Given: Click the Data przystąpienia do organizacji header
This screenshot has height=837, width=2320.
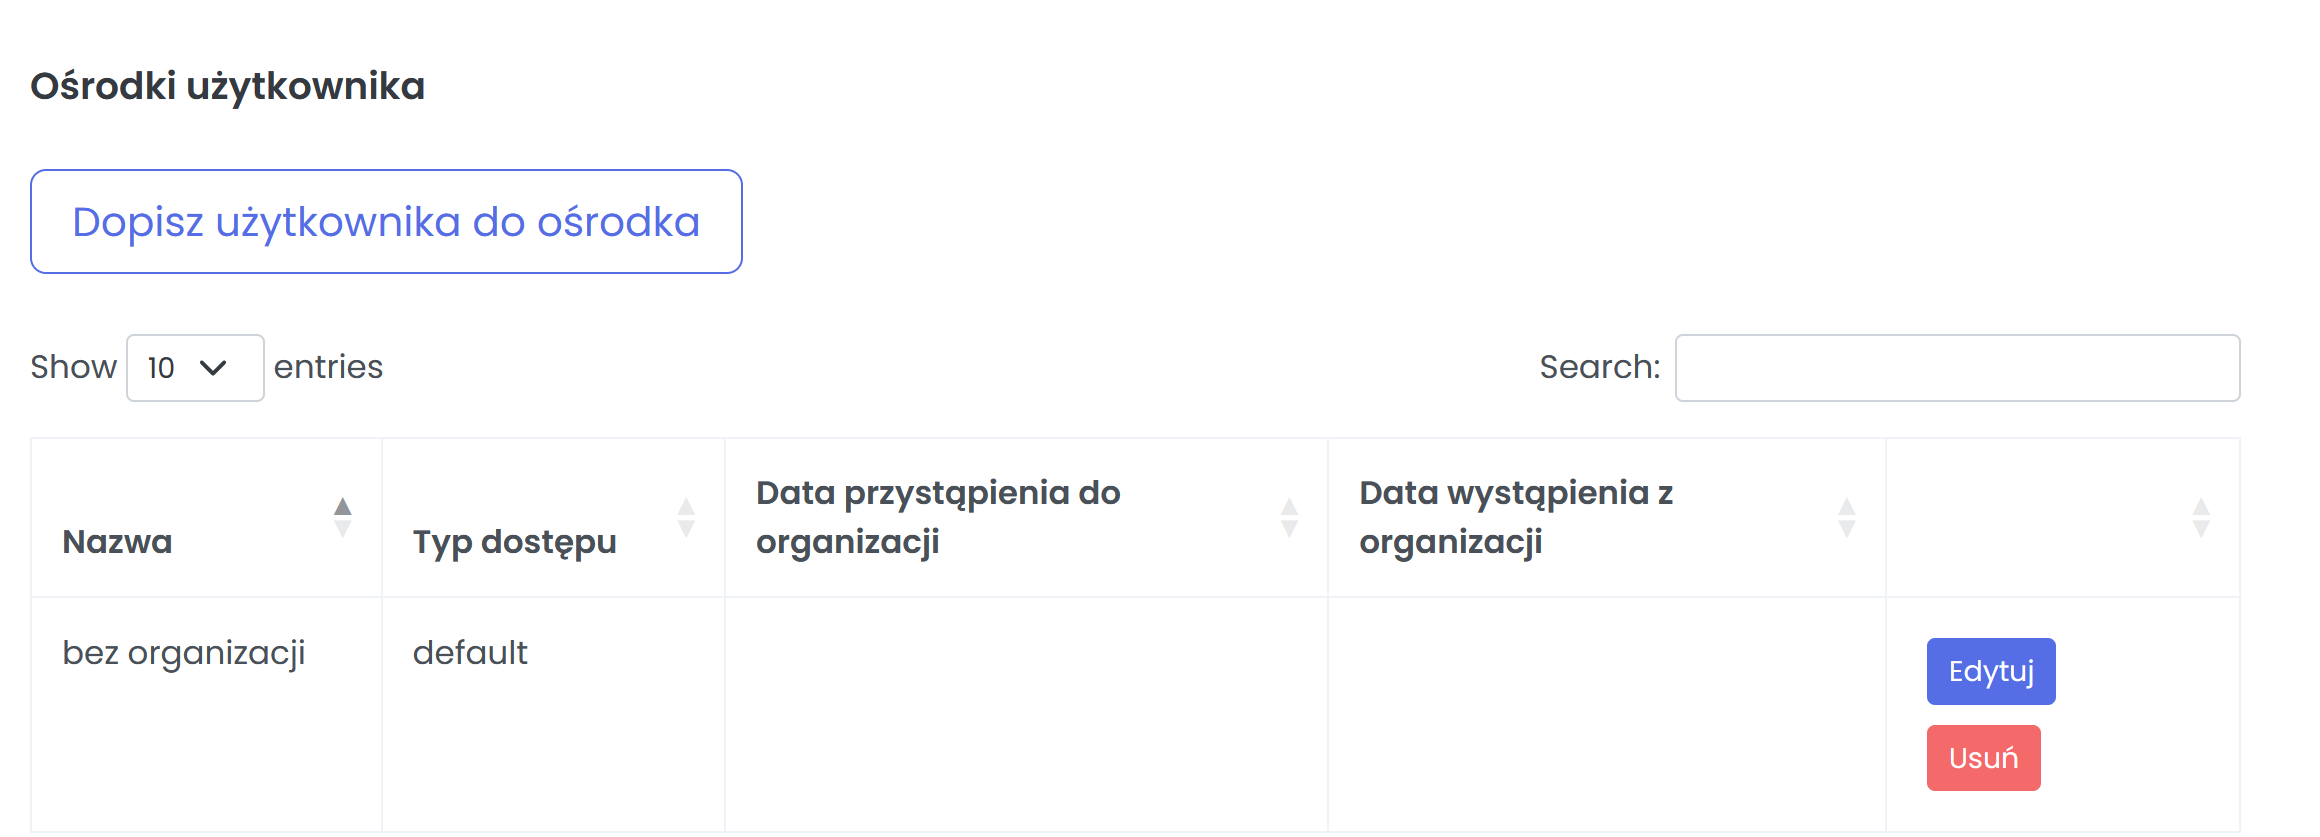Looking at the screenshot, I should 937,517.
